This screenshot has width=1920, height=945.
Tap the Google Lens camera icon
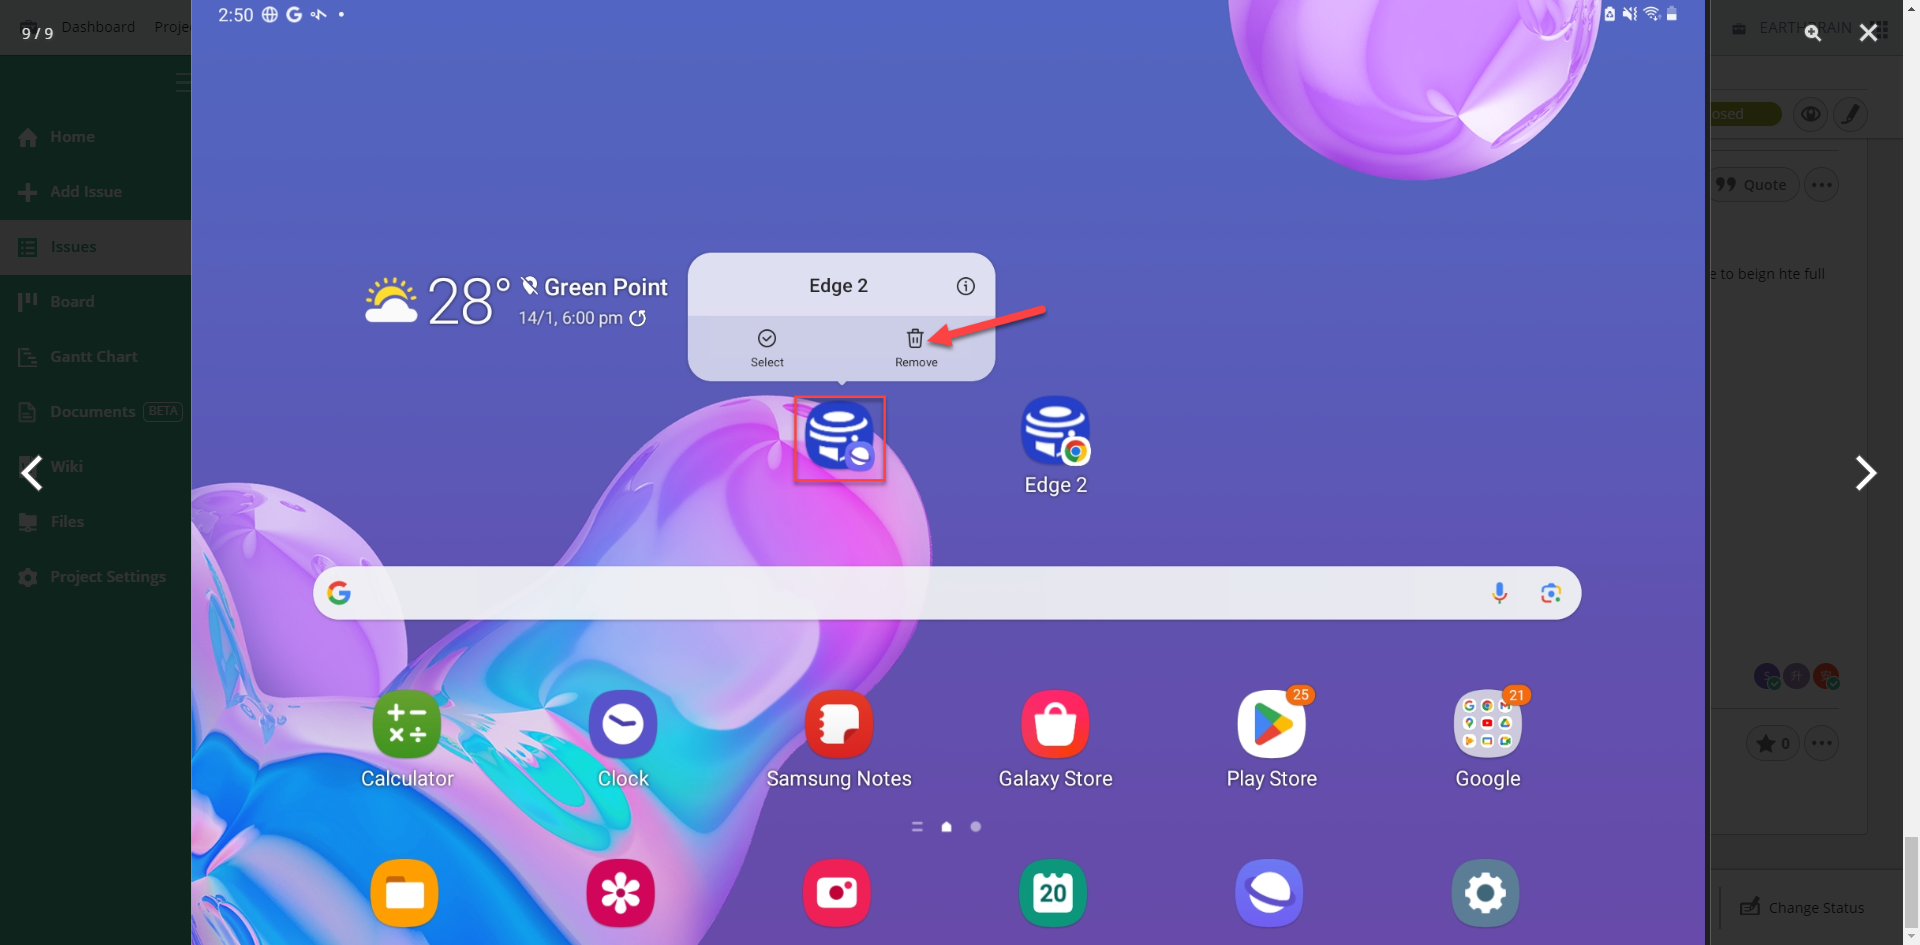coord(1551,593)
